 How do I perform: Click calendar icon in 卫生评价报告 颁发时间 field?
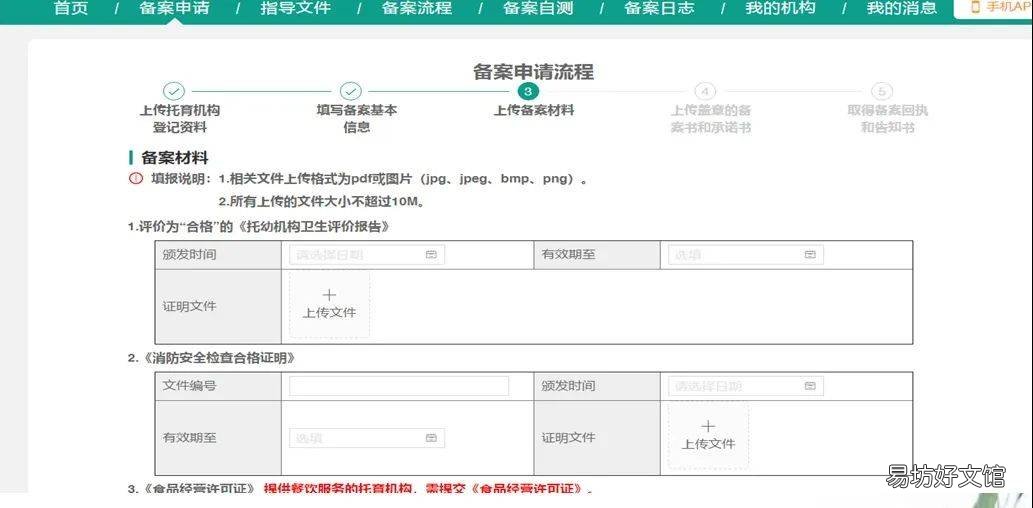431,255
